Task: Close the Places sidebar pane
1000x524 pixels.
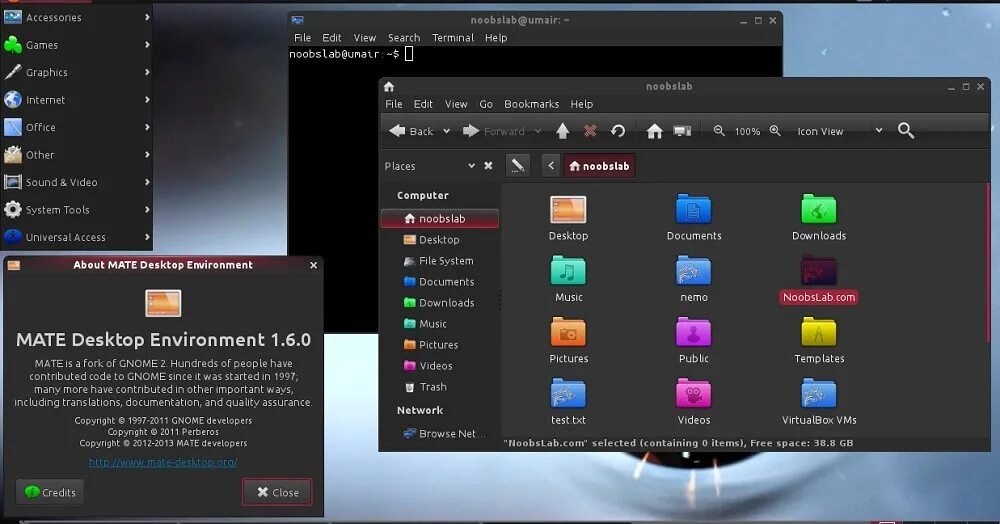Action: 488,166
